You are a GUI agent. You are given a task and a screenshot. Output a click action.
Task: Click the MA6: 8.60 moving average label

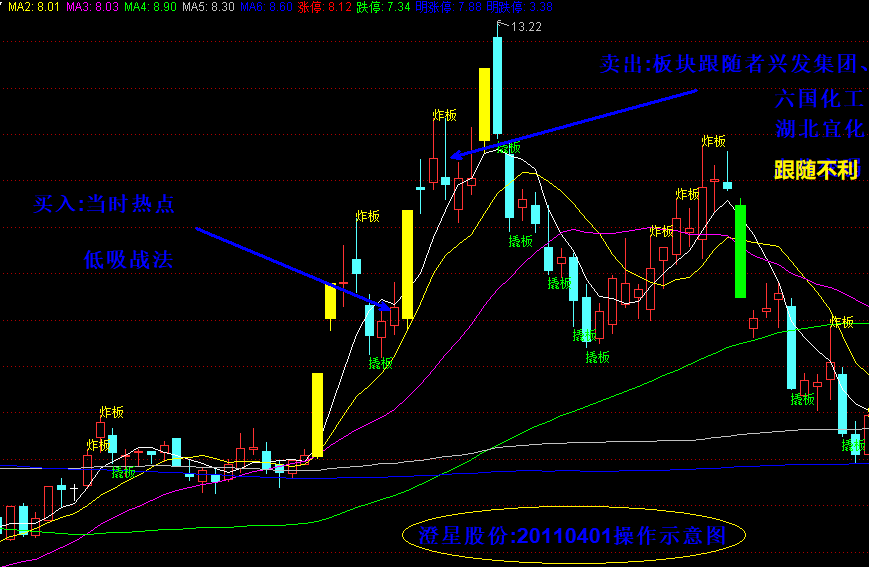tap(266, 7)
